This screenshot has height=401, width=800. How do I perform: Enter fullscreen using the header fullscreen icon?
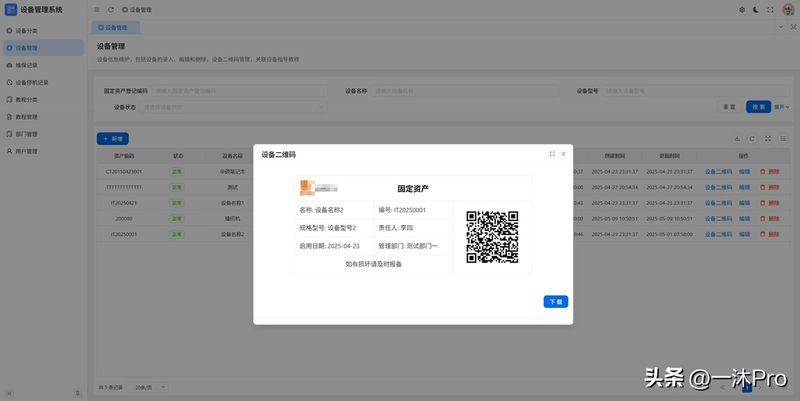[x=770, y=9]
